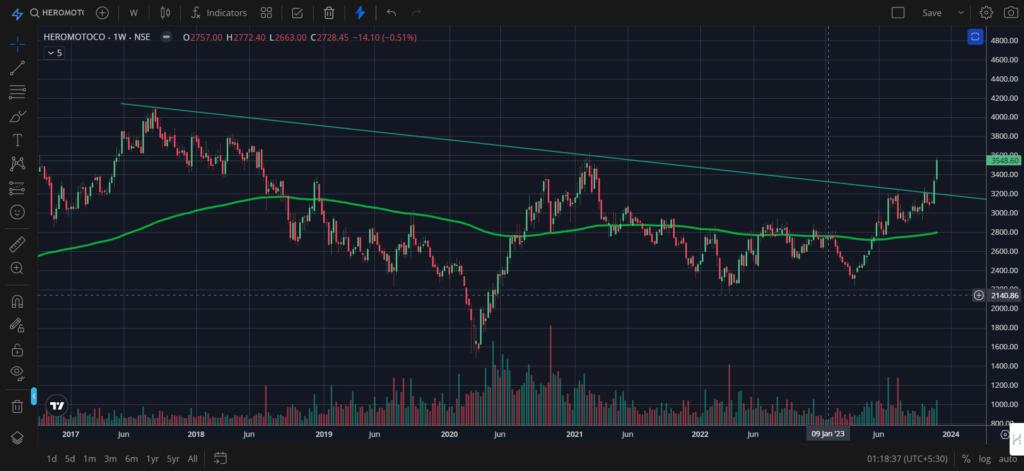Toggle stay in drawing mode pencil-lock
The width and height of the screenshot is (1024, 471).
pyautogui.click(x=18, y=325)
